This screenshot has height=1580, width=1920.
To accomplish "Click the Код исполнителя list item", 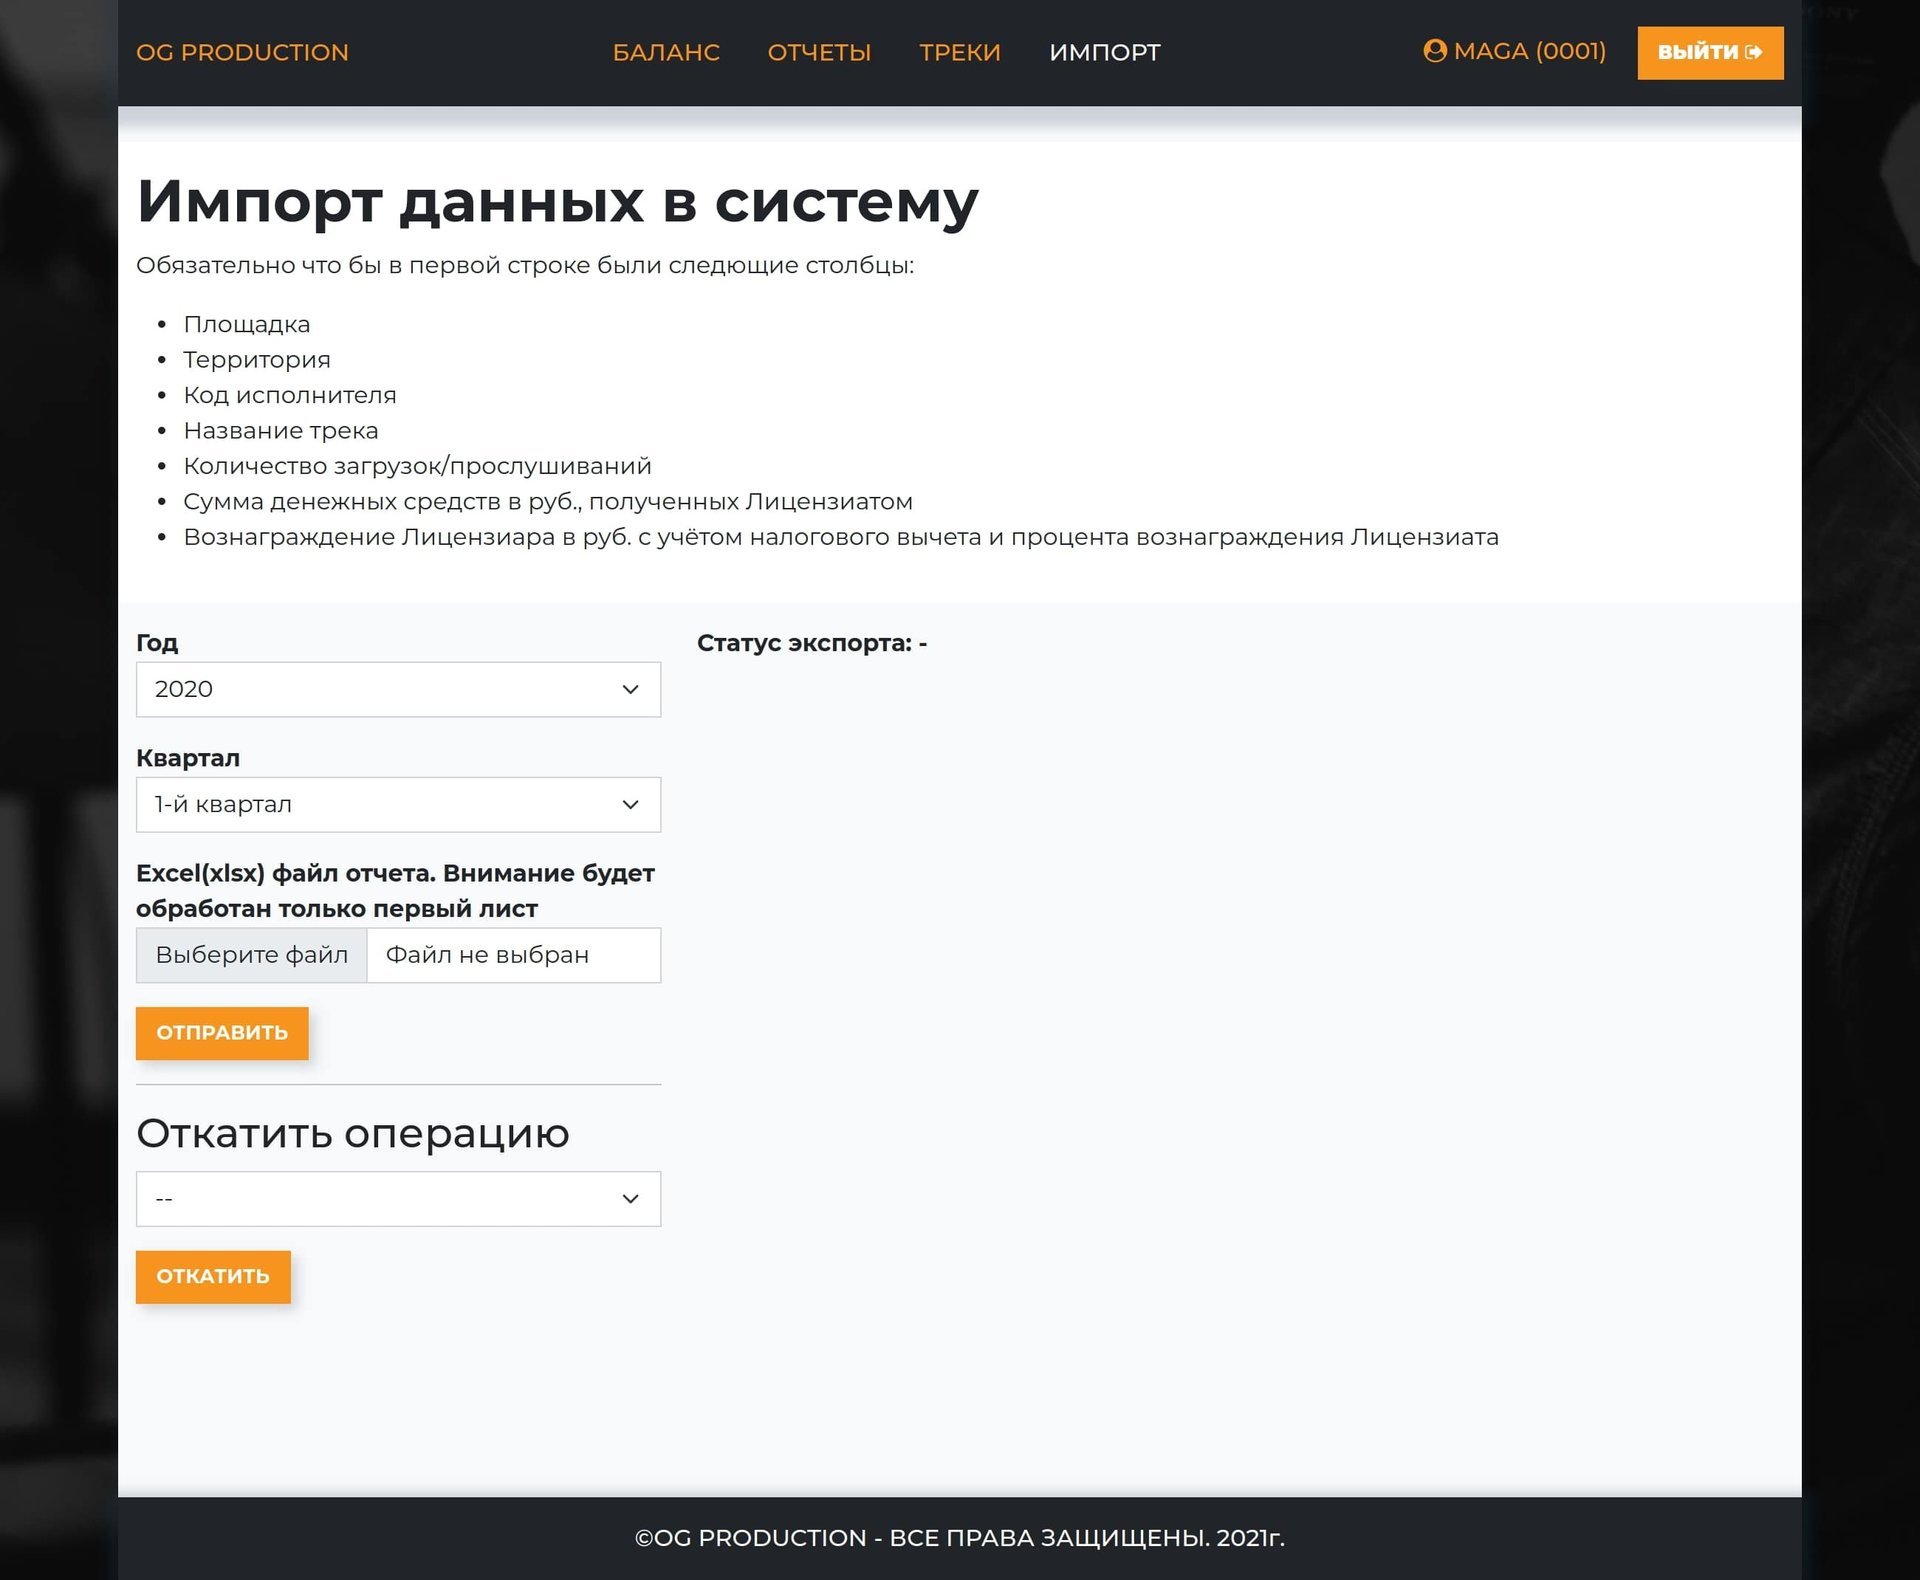I will click(290, 395).
